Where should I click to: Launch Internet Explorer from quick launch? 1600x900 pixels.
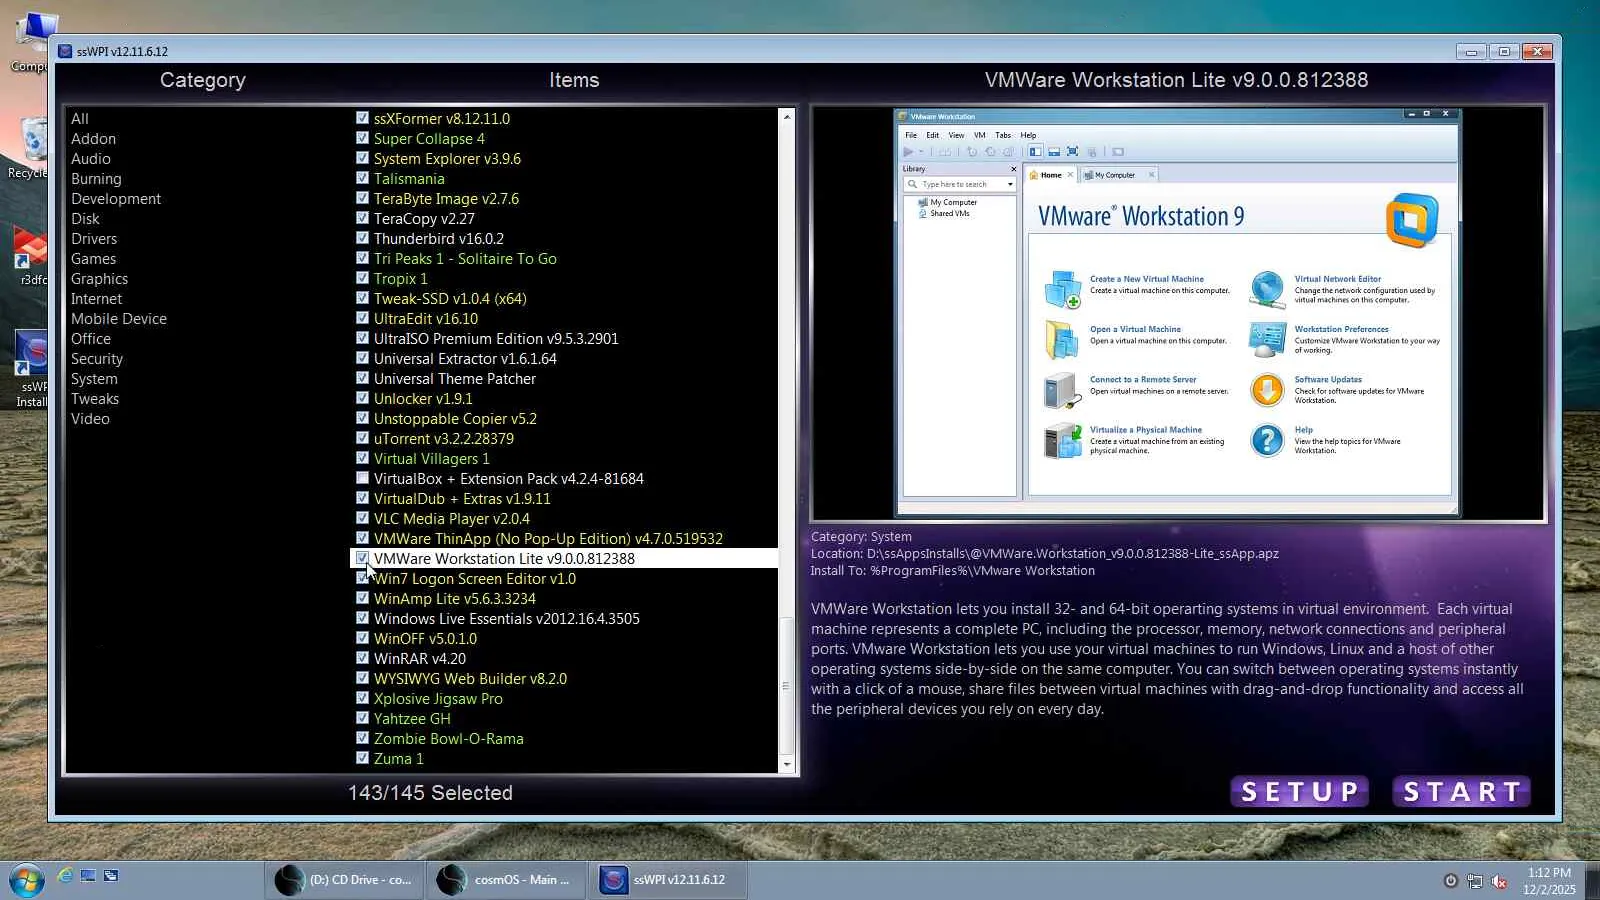click(65, 876)
